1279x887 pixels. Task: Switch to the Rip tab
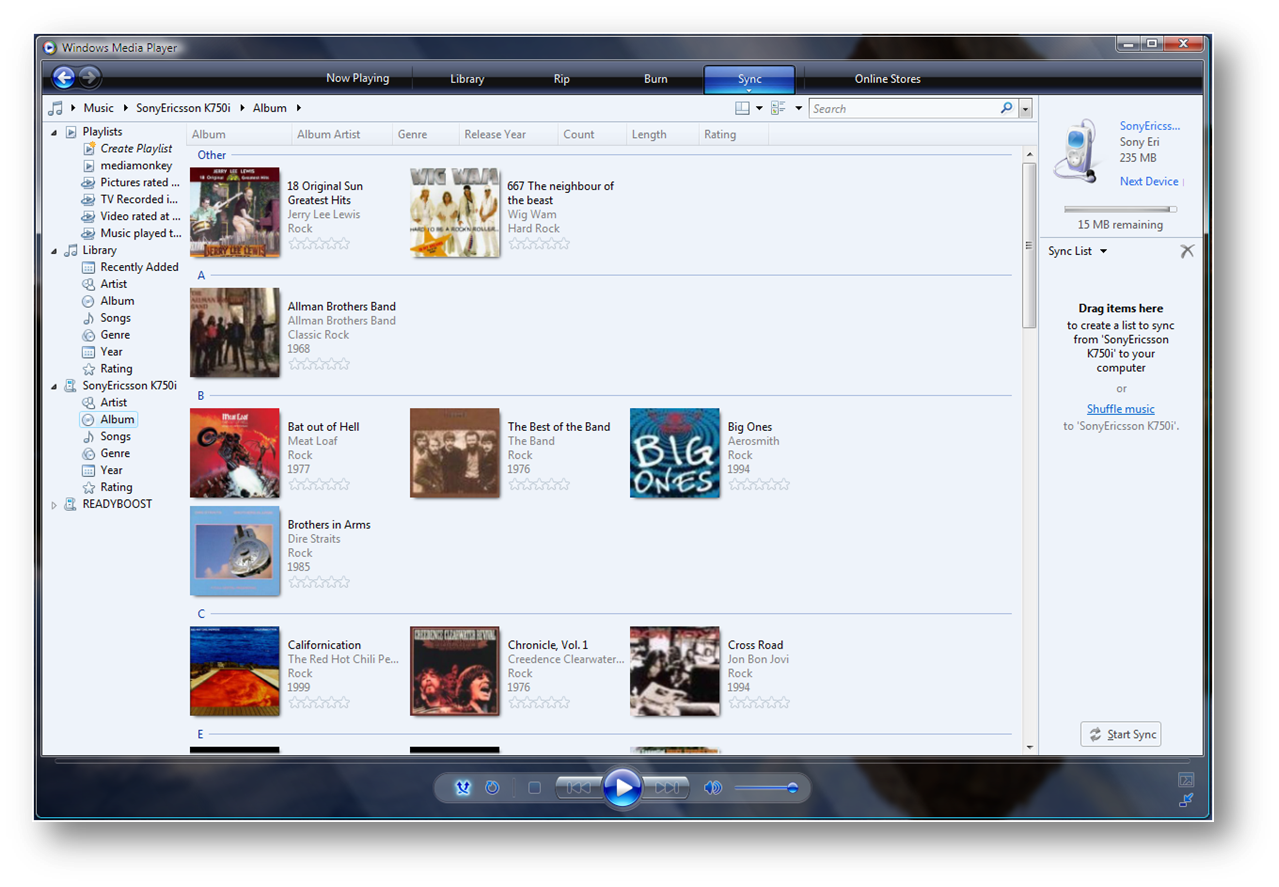(561, 79)
